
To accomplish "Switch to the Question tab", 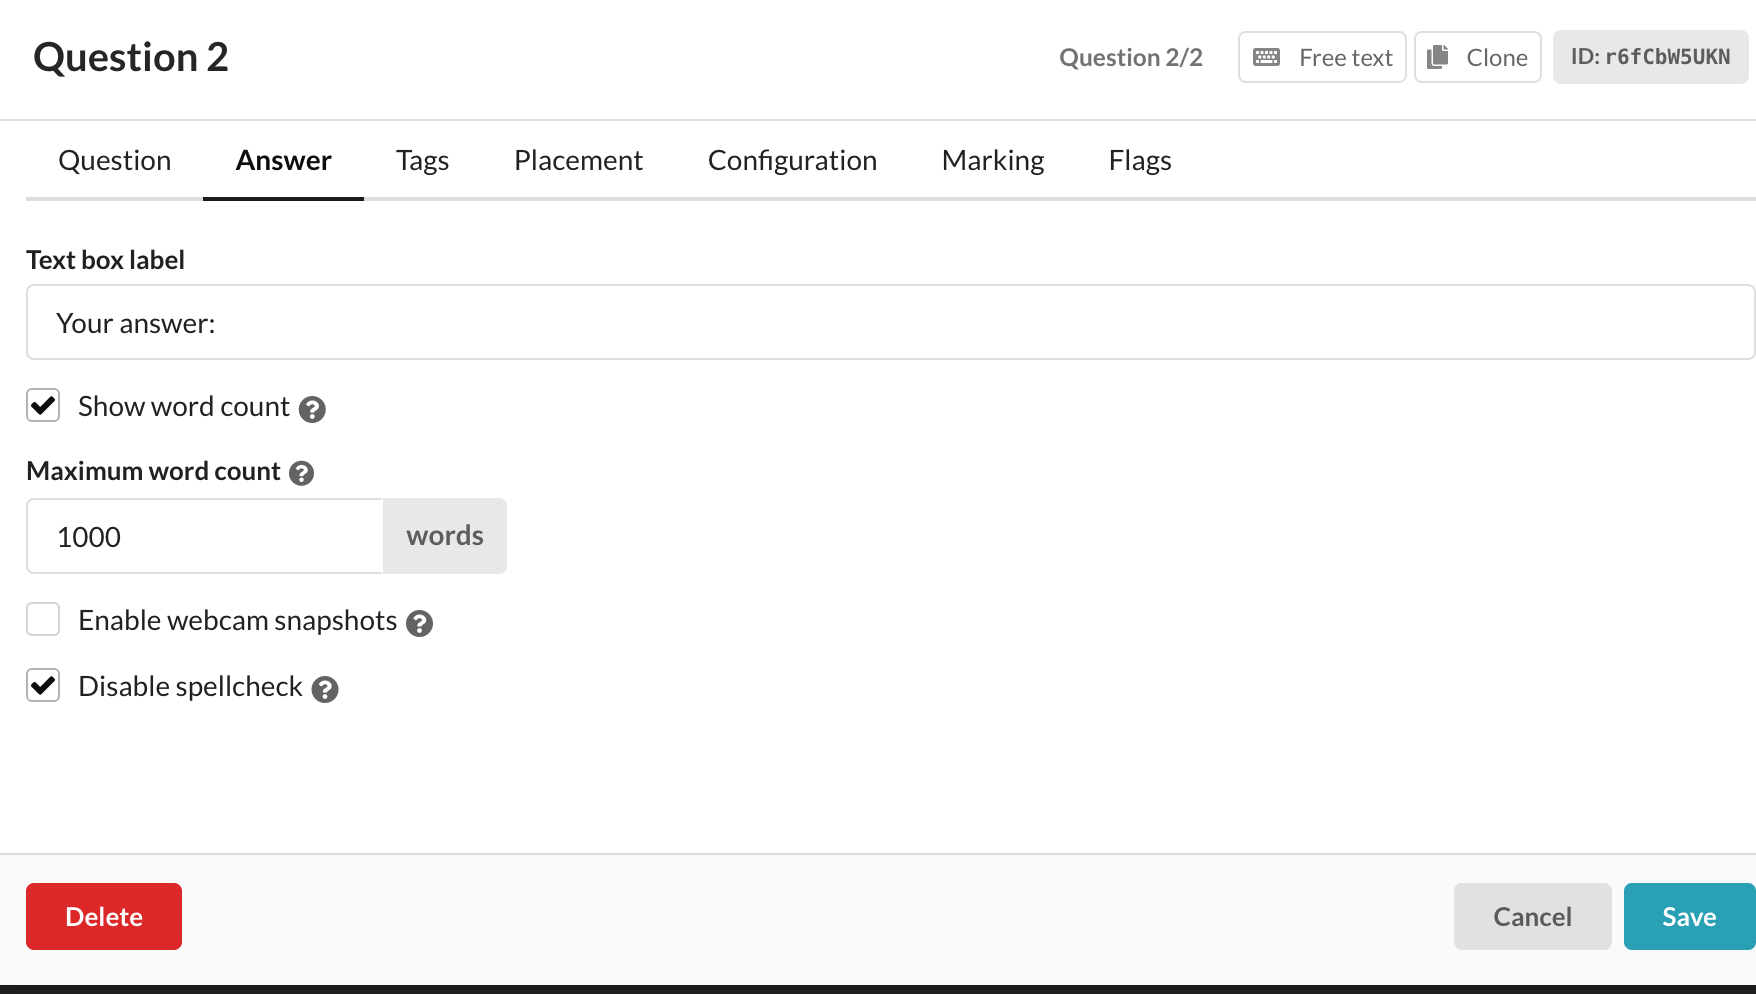I will tap(114, 160).
